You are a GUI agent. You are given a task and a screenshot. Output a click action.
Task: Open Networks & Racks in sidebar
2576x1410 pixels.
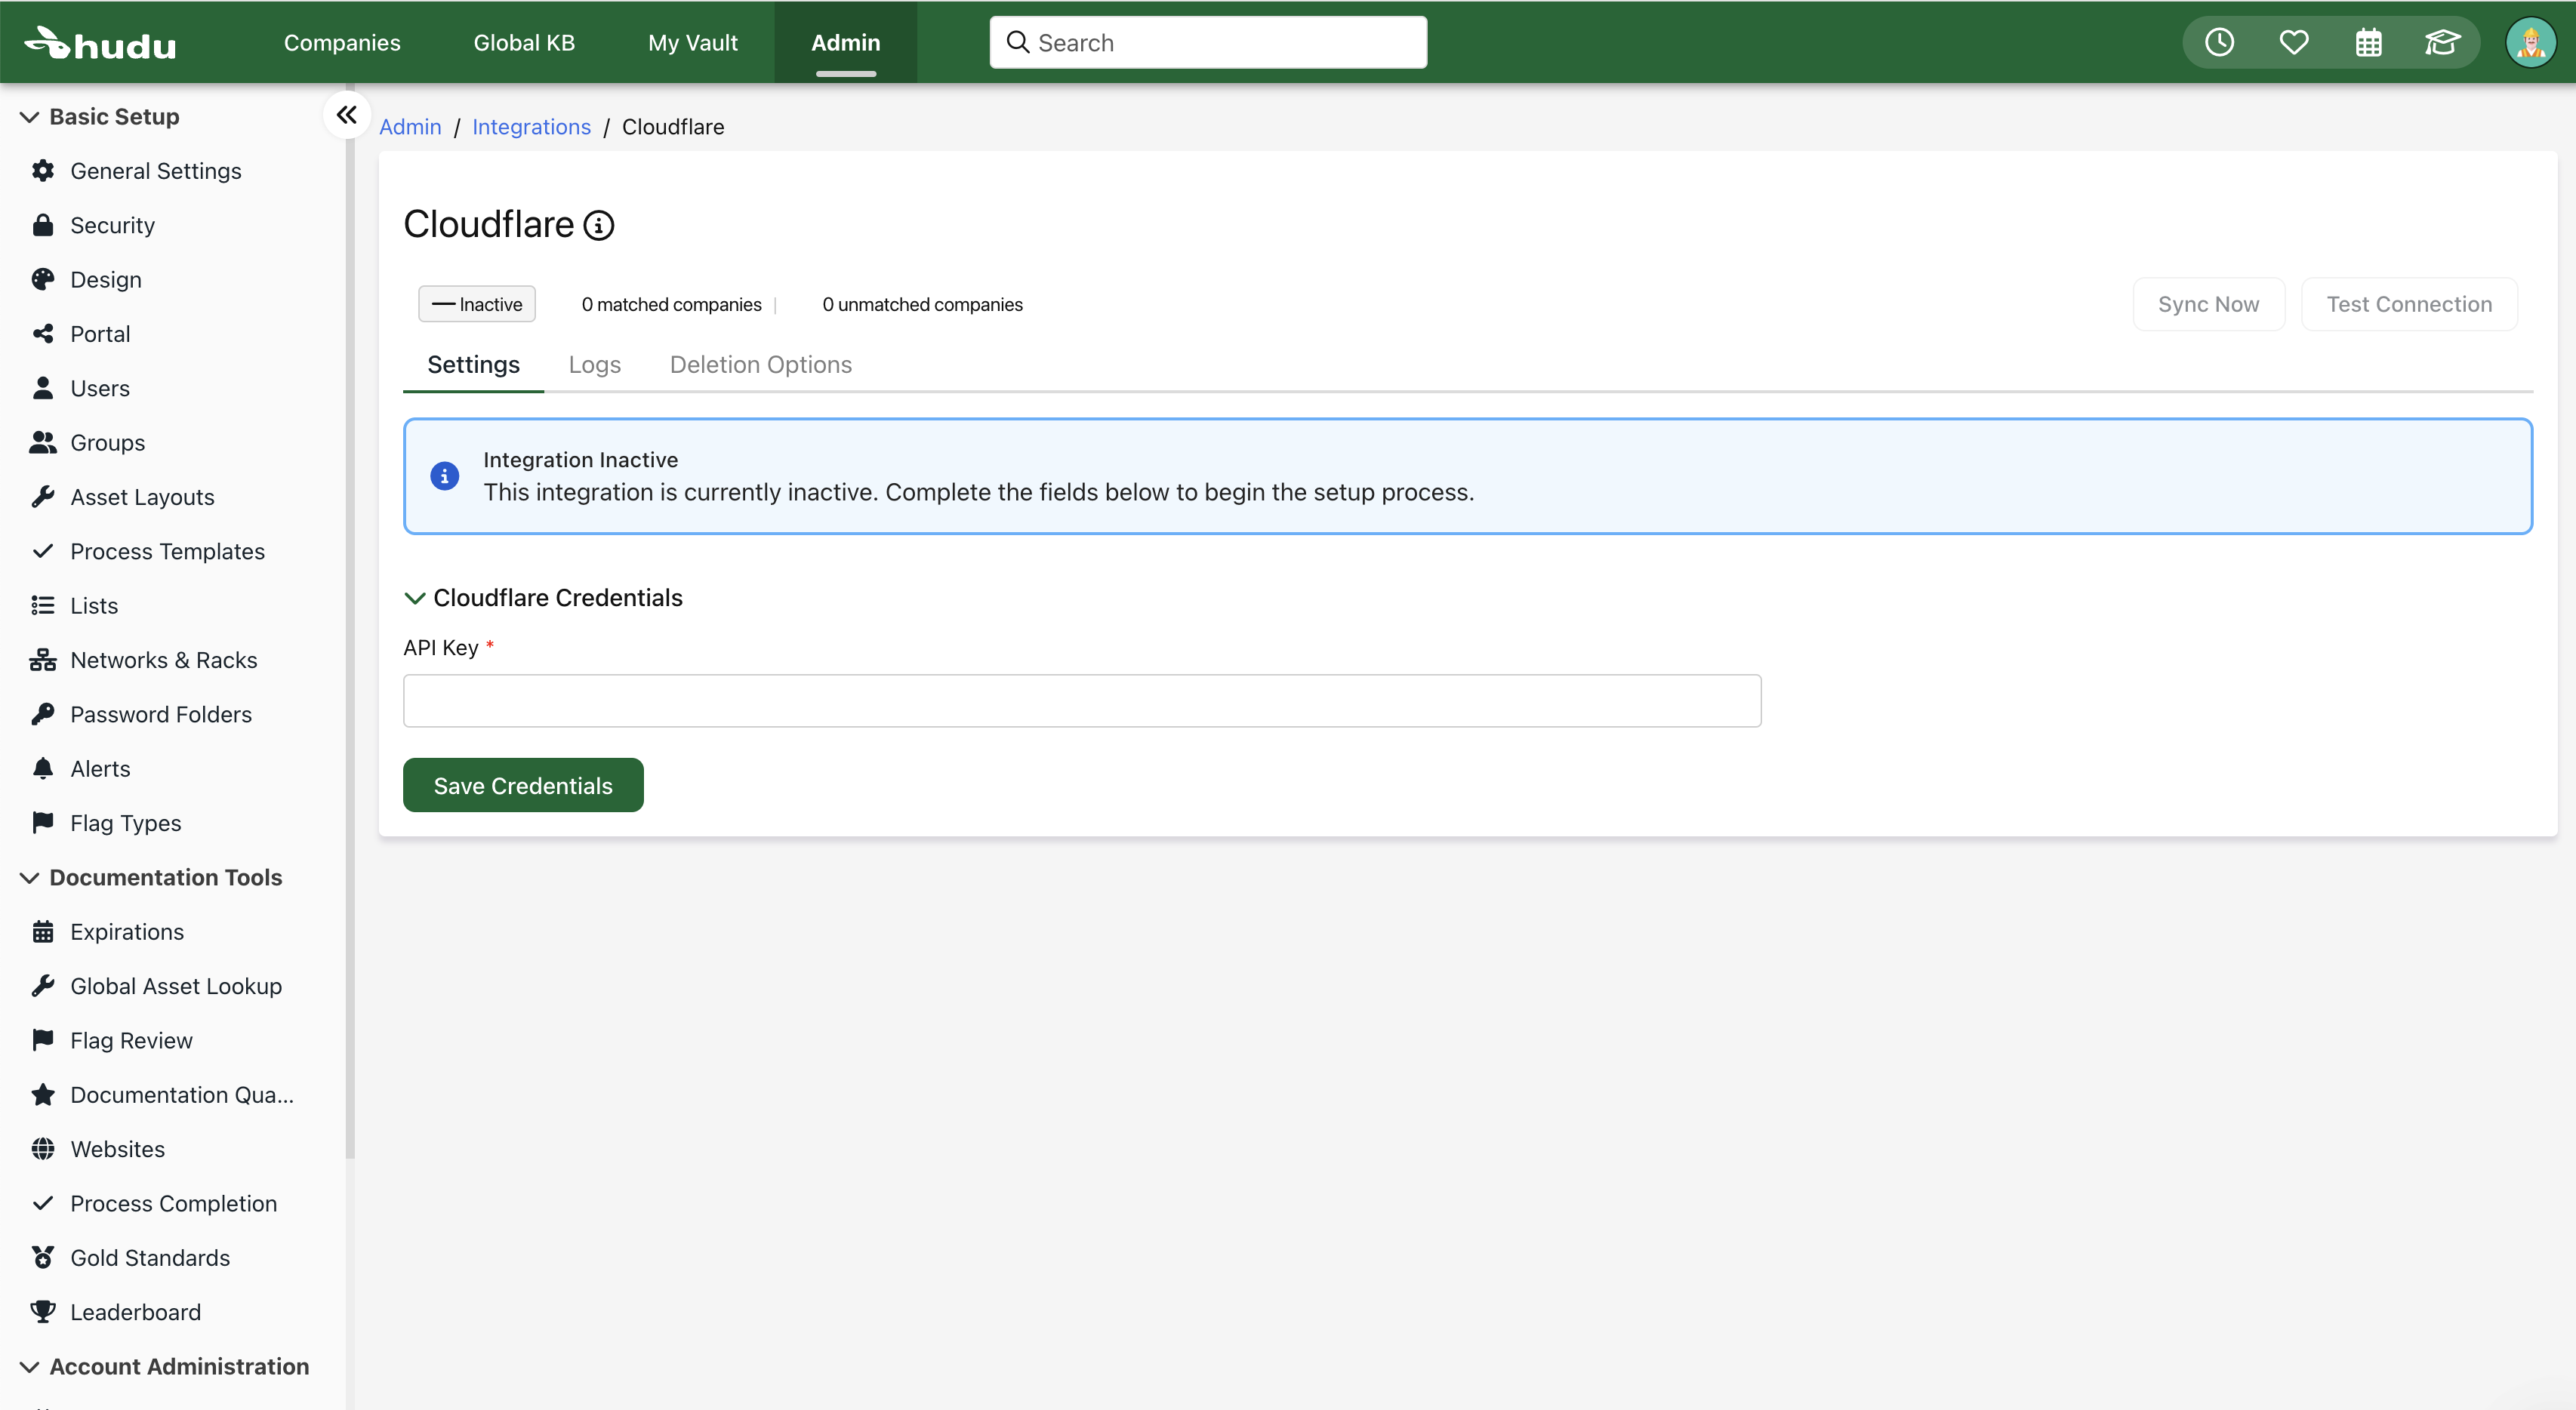pyautogui.click(x=164, y=660)
